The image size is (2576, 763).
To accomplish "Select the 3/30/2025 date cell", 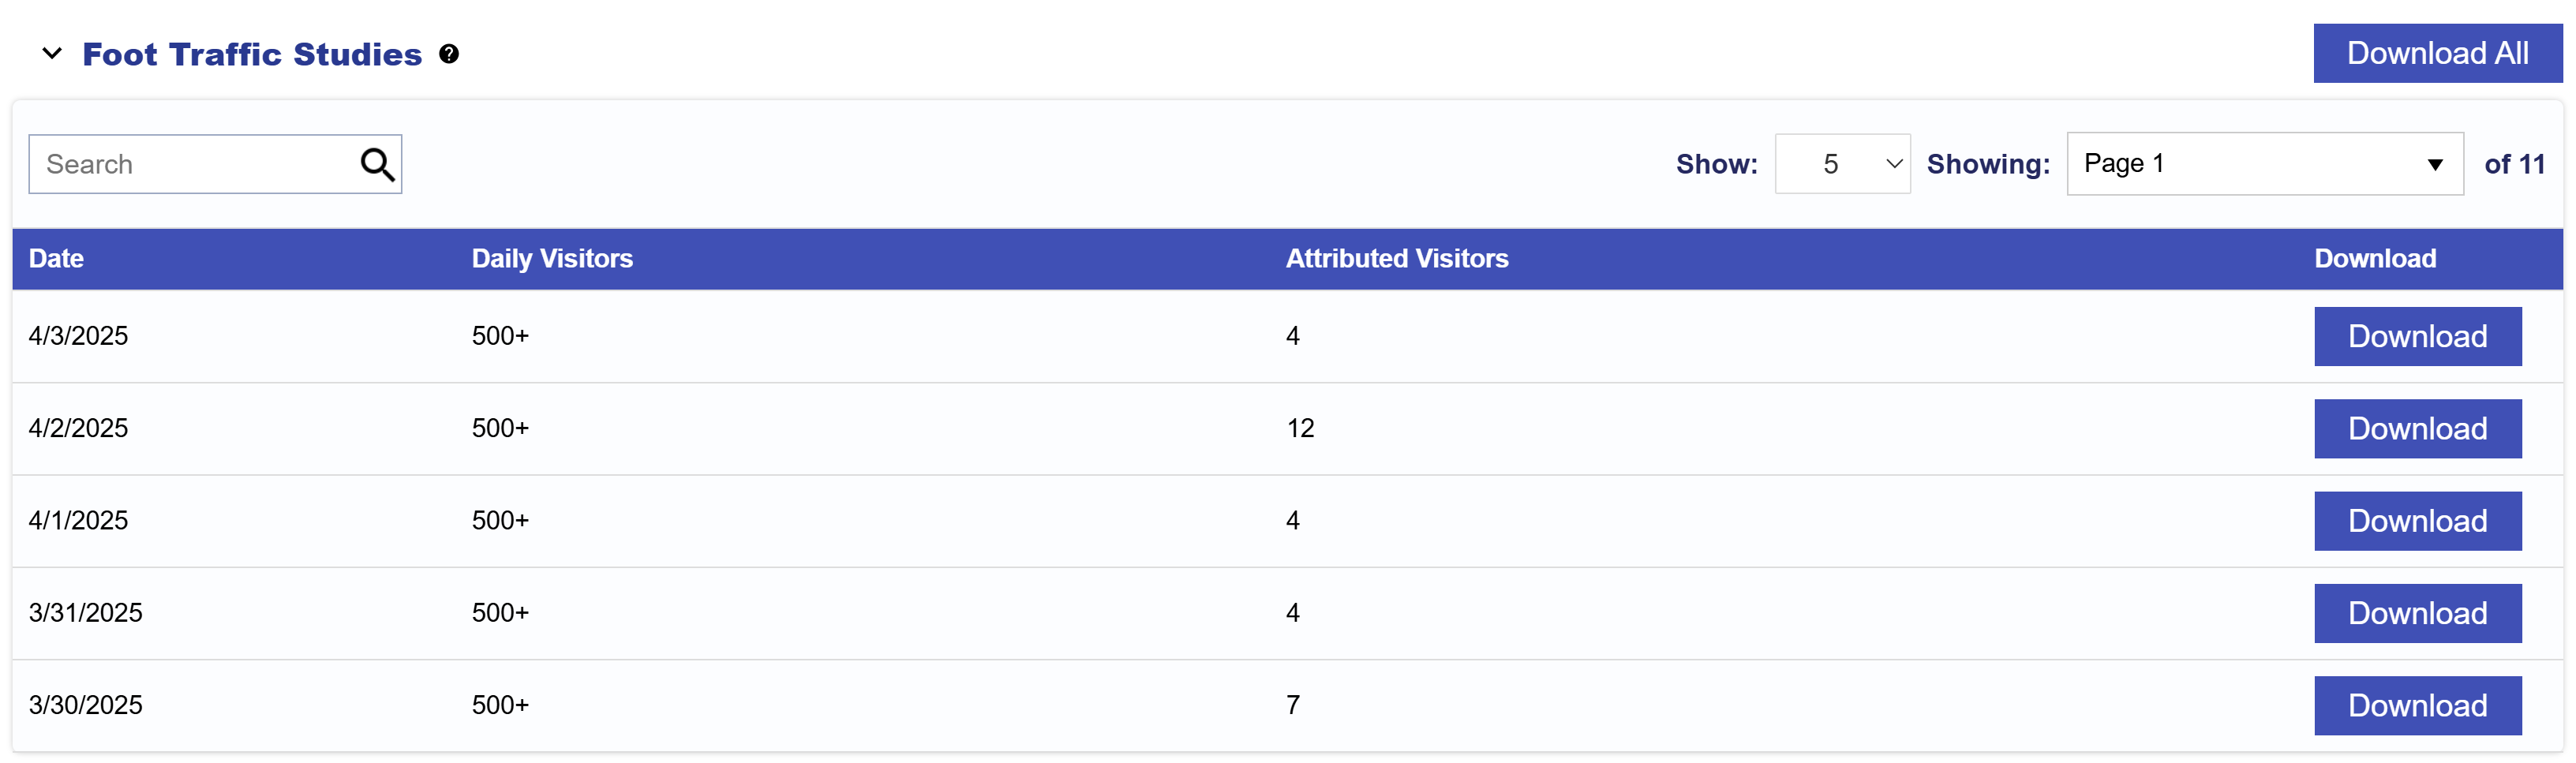I will [x=85, y=705].
